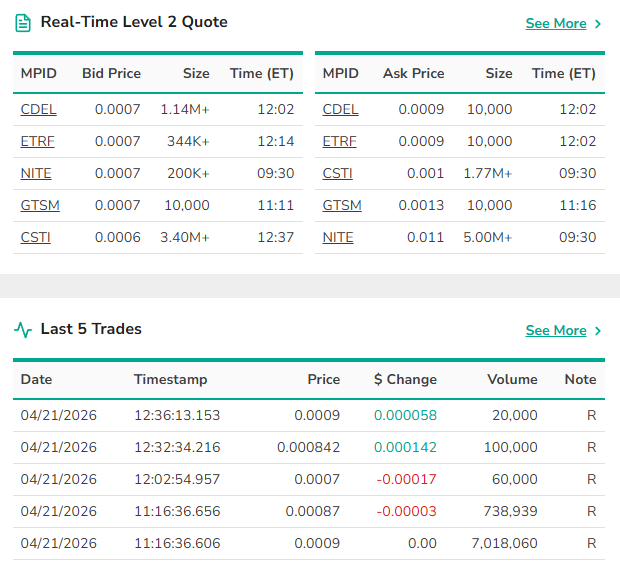Select timestamp 11:16:36.606
This screenshot has height=570, width=620.
(177, 543)
